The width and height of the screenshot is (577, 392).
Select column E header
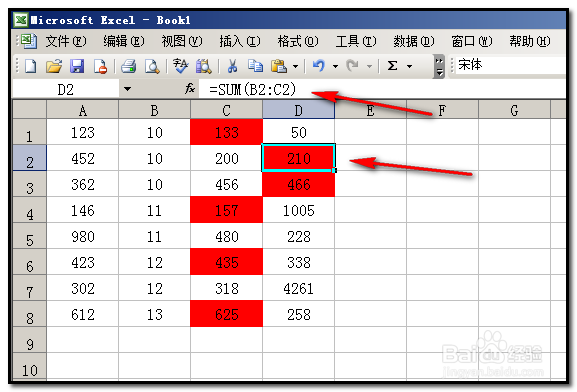coord(371,110)
